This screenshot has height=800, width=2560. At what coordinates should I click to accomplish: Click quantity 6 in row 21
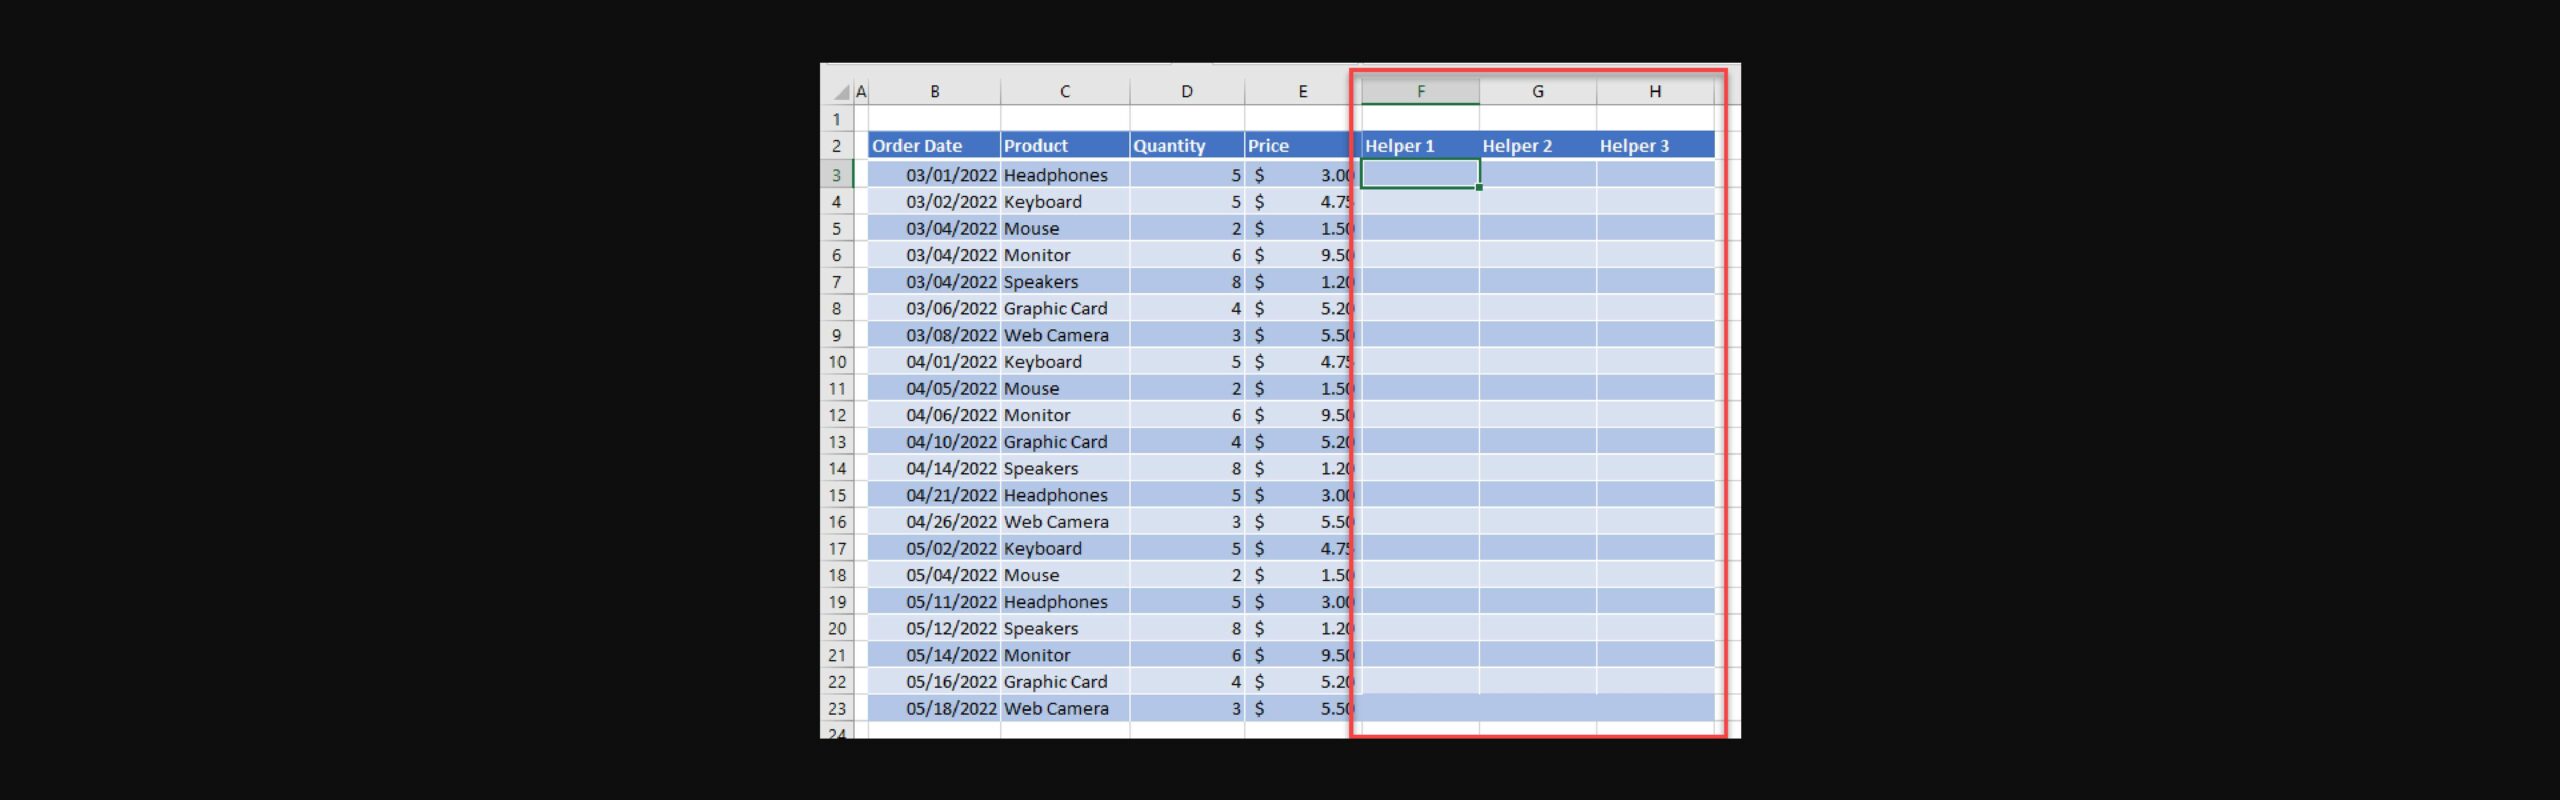click(1187, 655)
